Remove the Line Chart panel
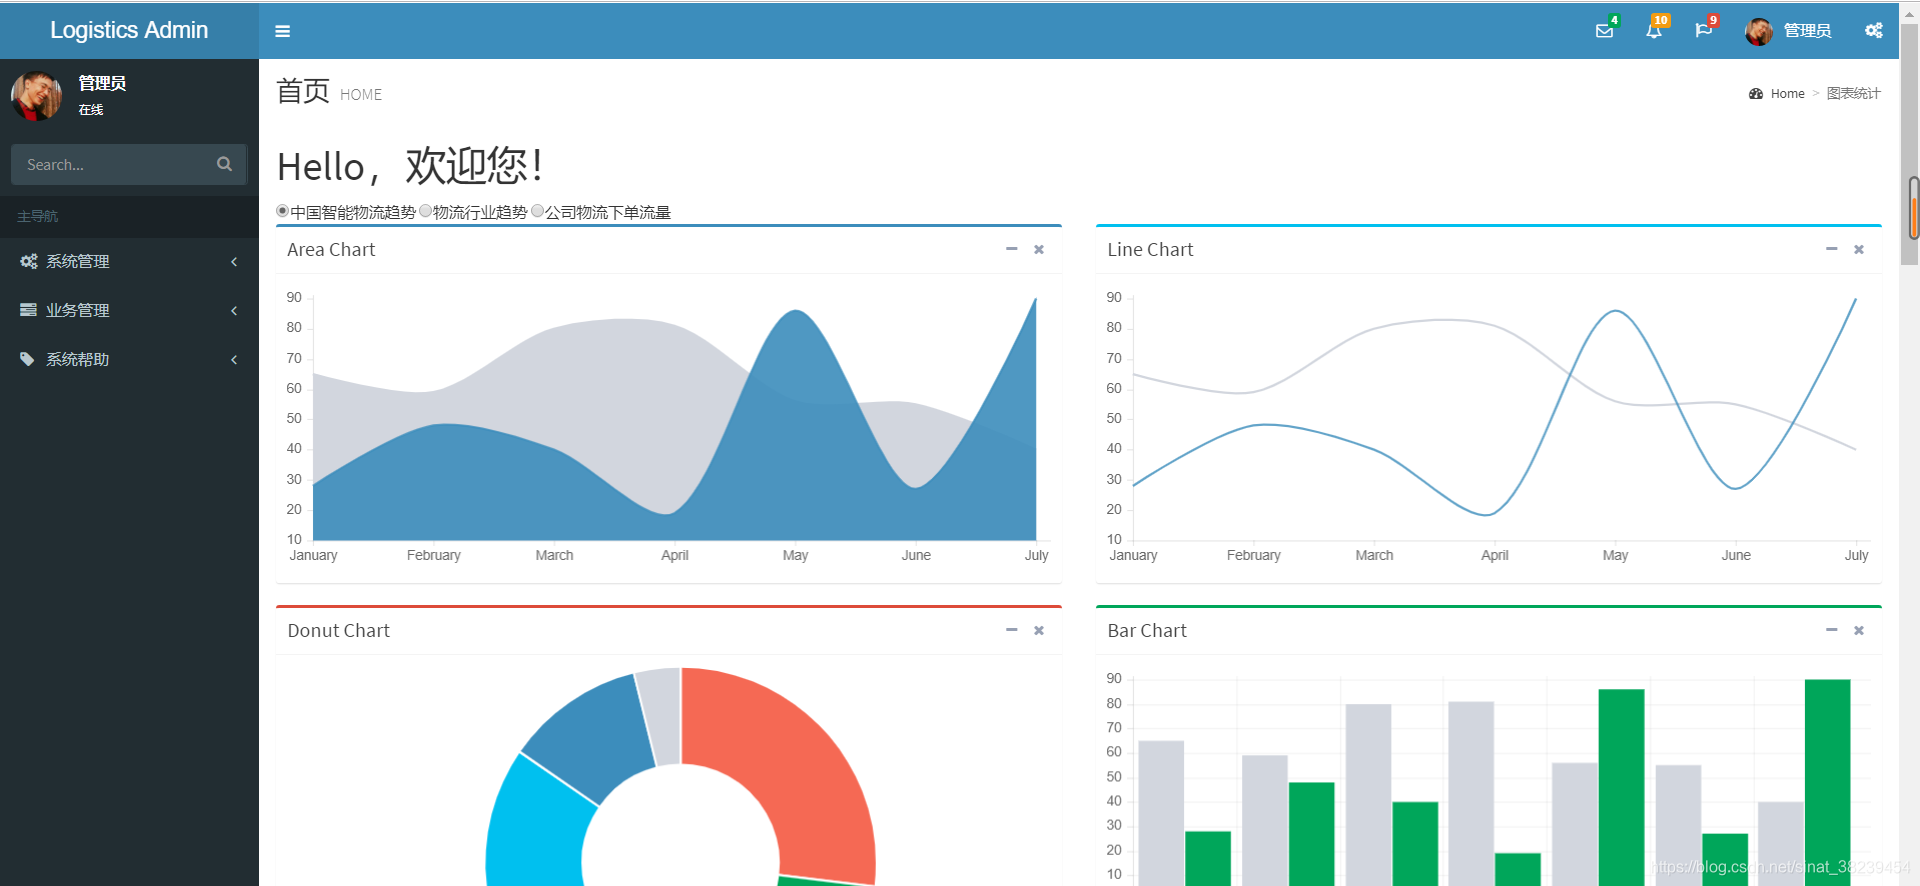This screenshot has height=886, width=1920. point(1859,249)
